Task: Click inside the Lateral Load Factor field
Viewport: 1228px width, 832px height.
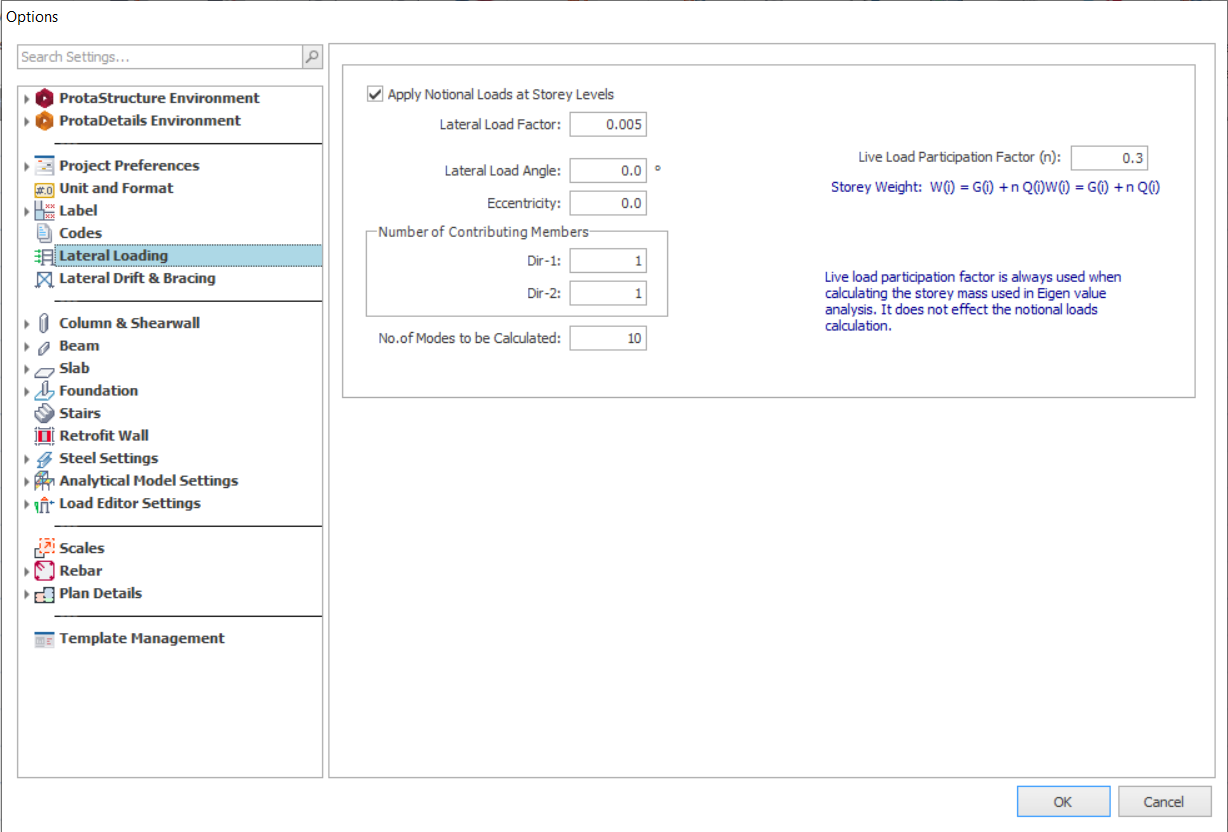Action: [x=607, y=124]
